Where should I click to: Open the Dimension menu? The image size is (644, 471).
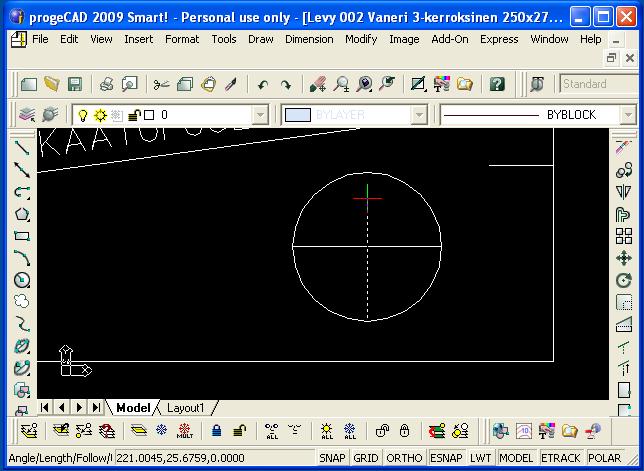click(309, 39)
